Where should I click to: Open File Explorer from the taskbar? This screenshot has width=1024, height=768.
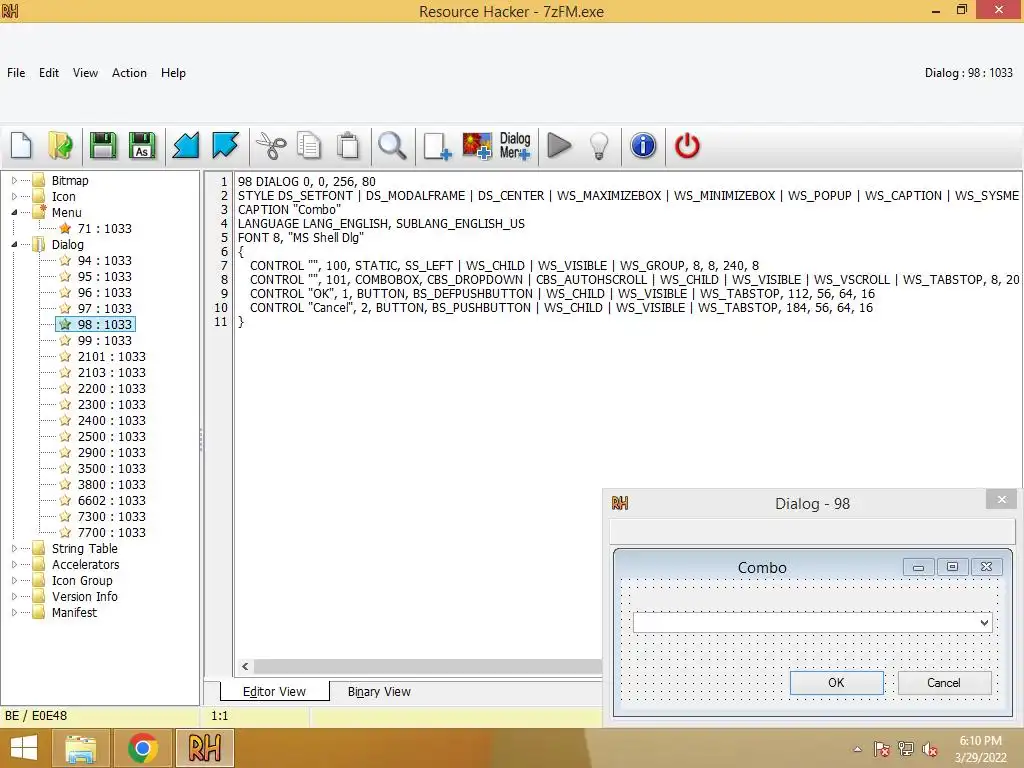click(80, 748)
